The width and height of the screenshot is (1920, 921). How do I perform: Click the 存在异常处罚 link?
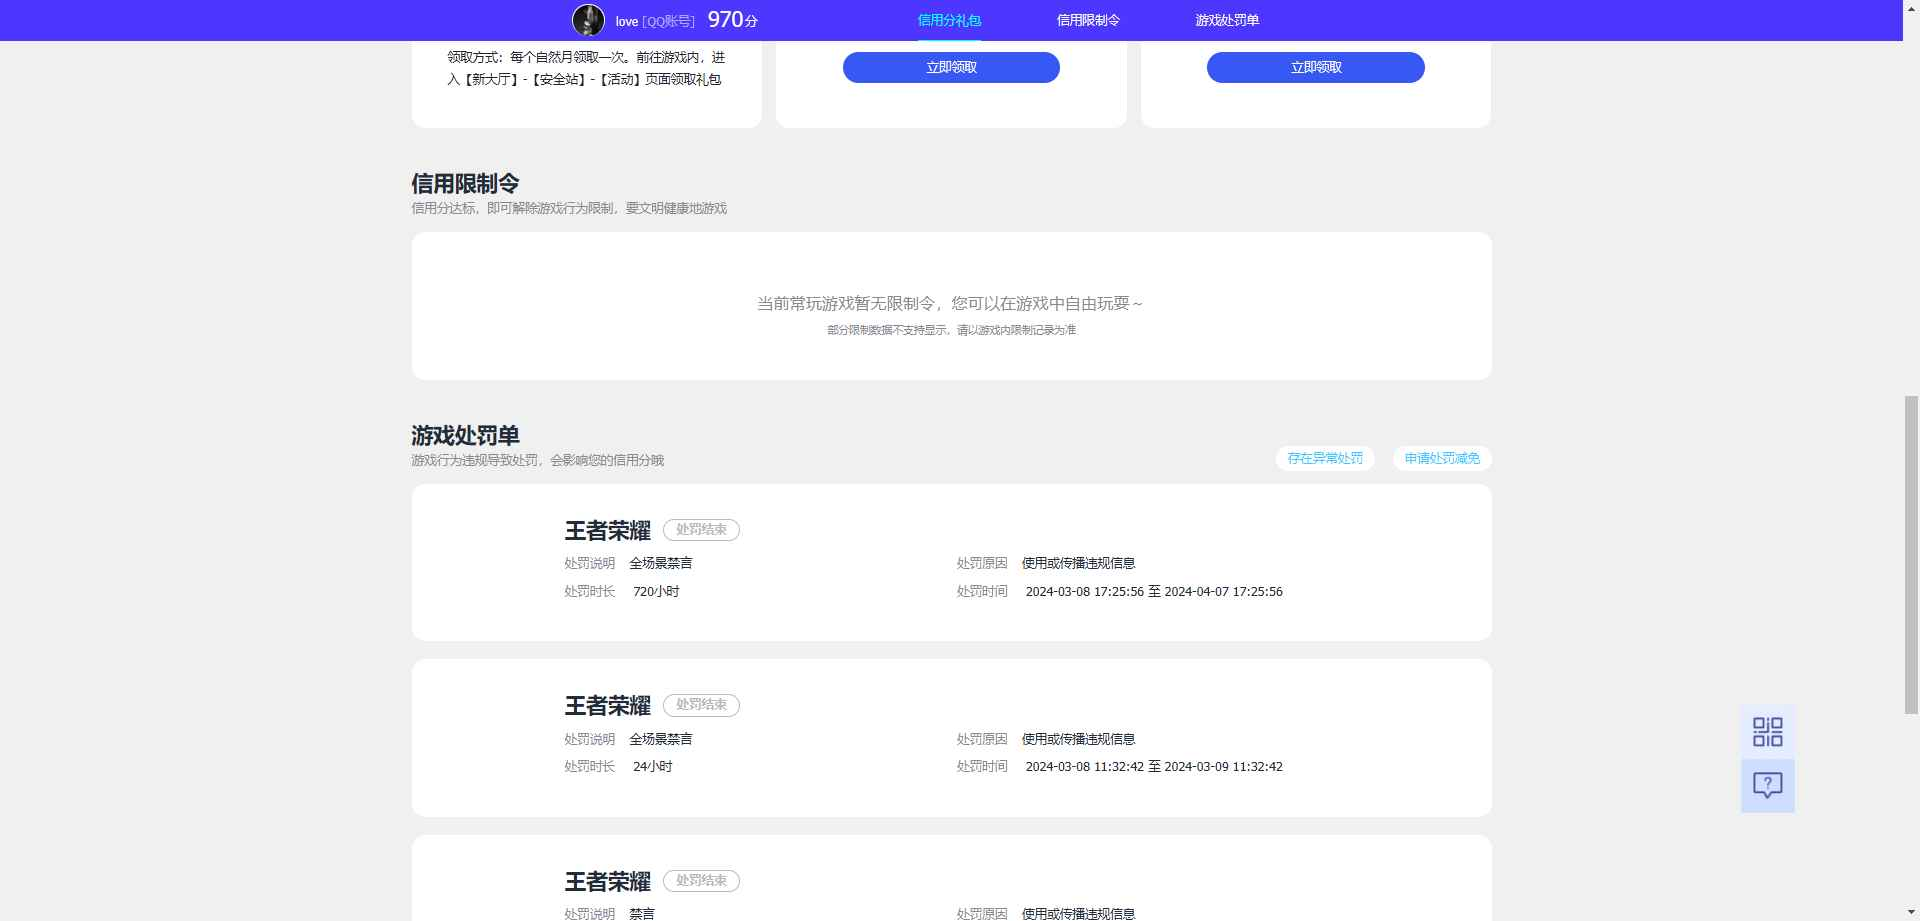(x=1325, y=458)
